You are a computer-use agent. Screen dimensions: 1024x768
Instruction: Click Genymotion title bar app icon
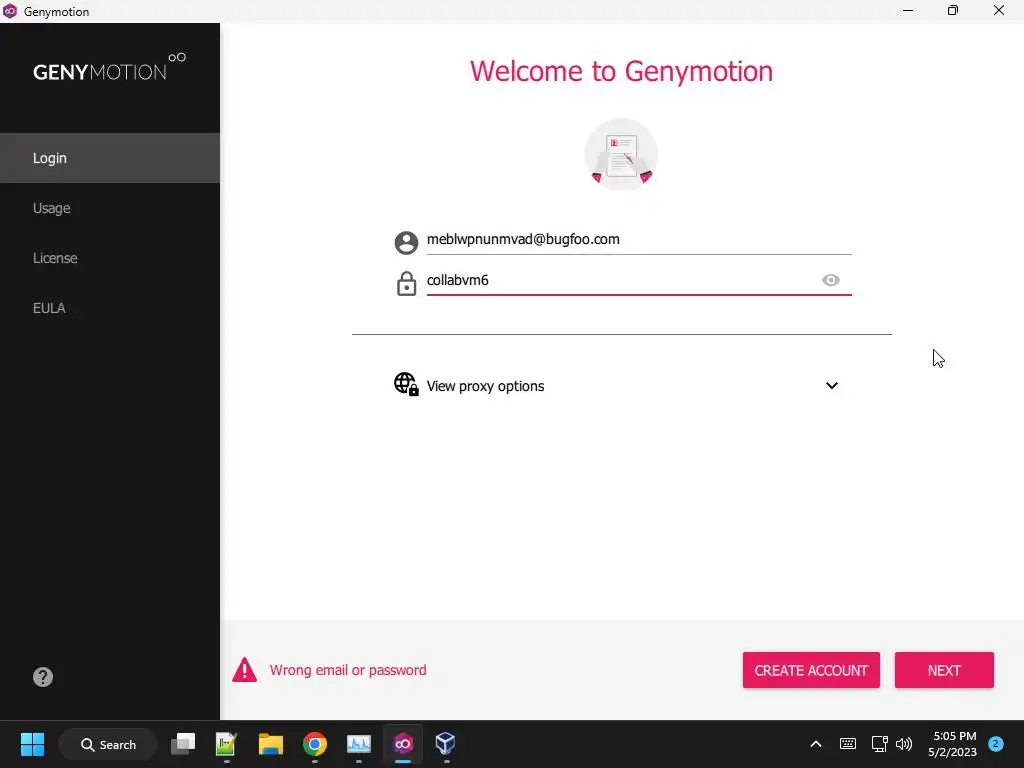pyautogui.click(x=10, y=11)
